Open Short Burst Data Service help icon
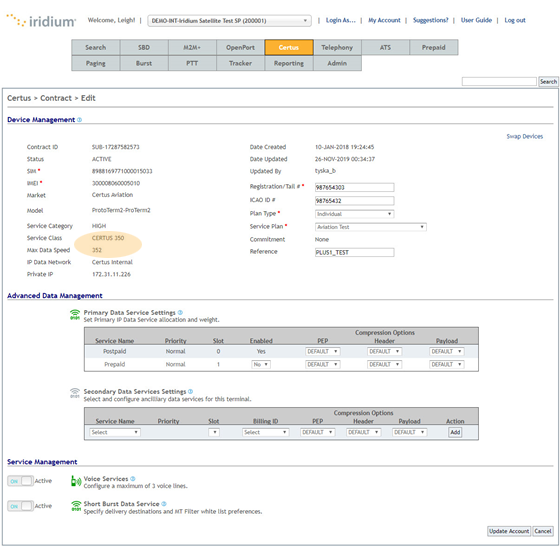The height and width of the screenshot is (547, 560). [x=164, y=503]
